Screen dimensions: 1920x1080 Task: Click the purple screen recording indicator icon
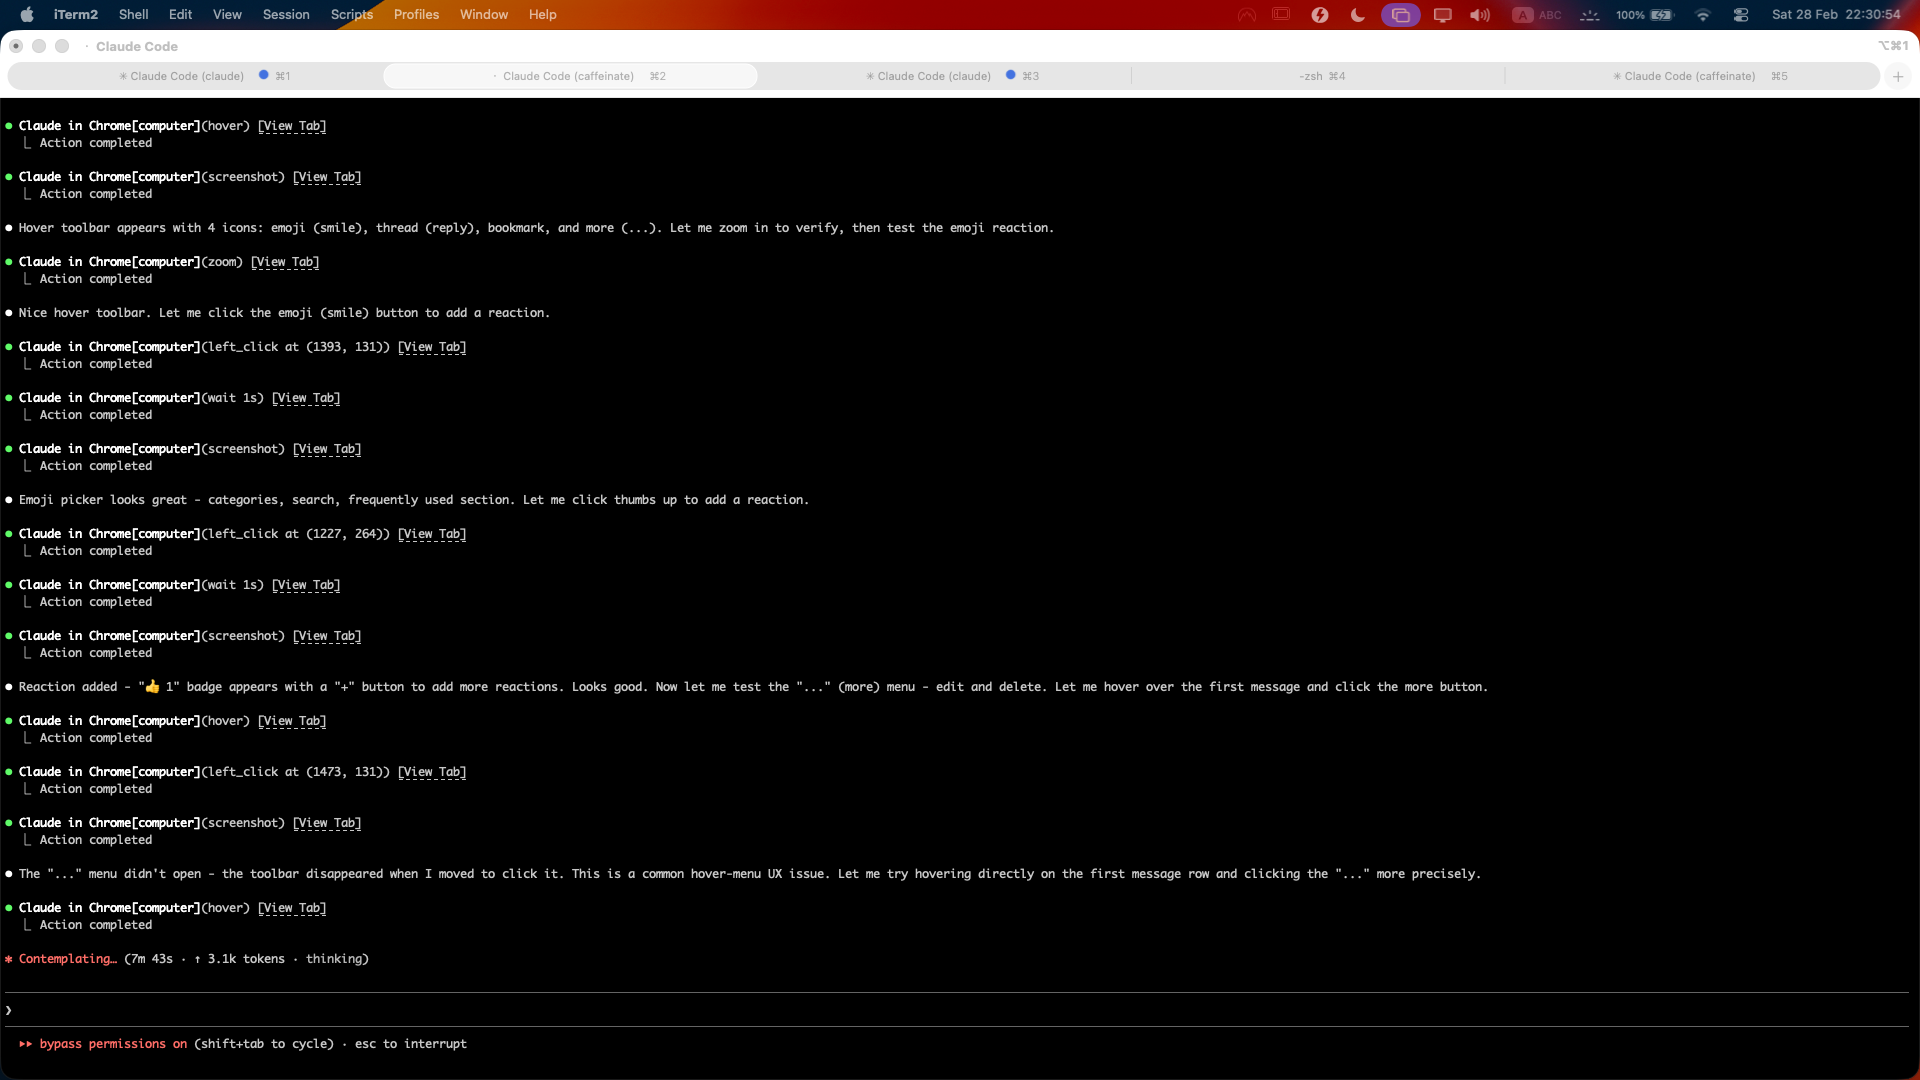1401,14
